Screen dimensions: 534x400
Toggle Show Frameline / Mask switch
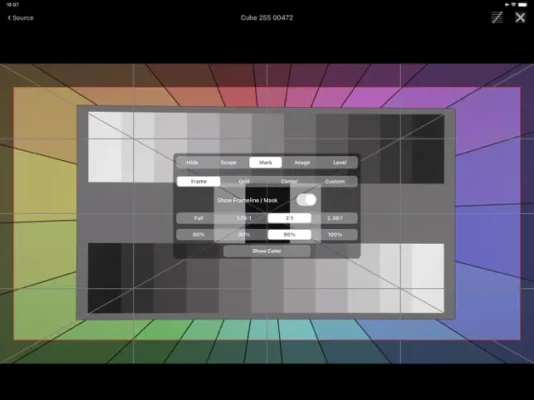pos(306,200)
